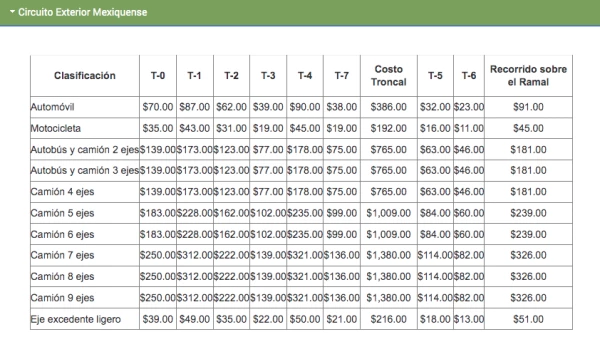Collapse the Circuito Exterior Mexiquense section arrow
Screen dimensions: 600x364
(x=12, y=12)
